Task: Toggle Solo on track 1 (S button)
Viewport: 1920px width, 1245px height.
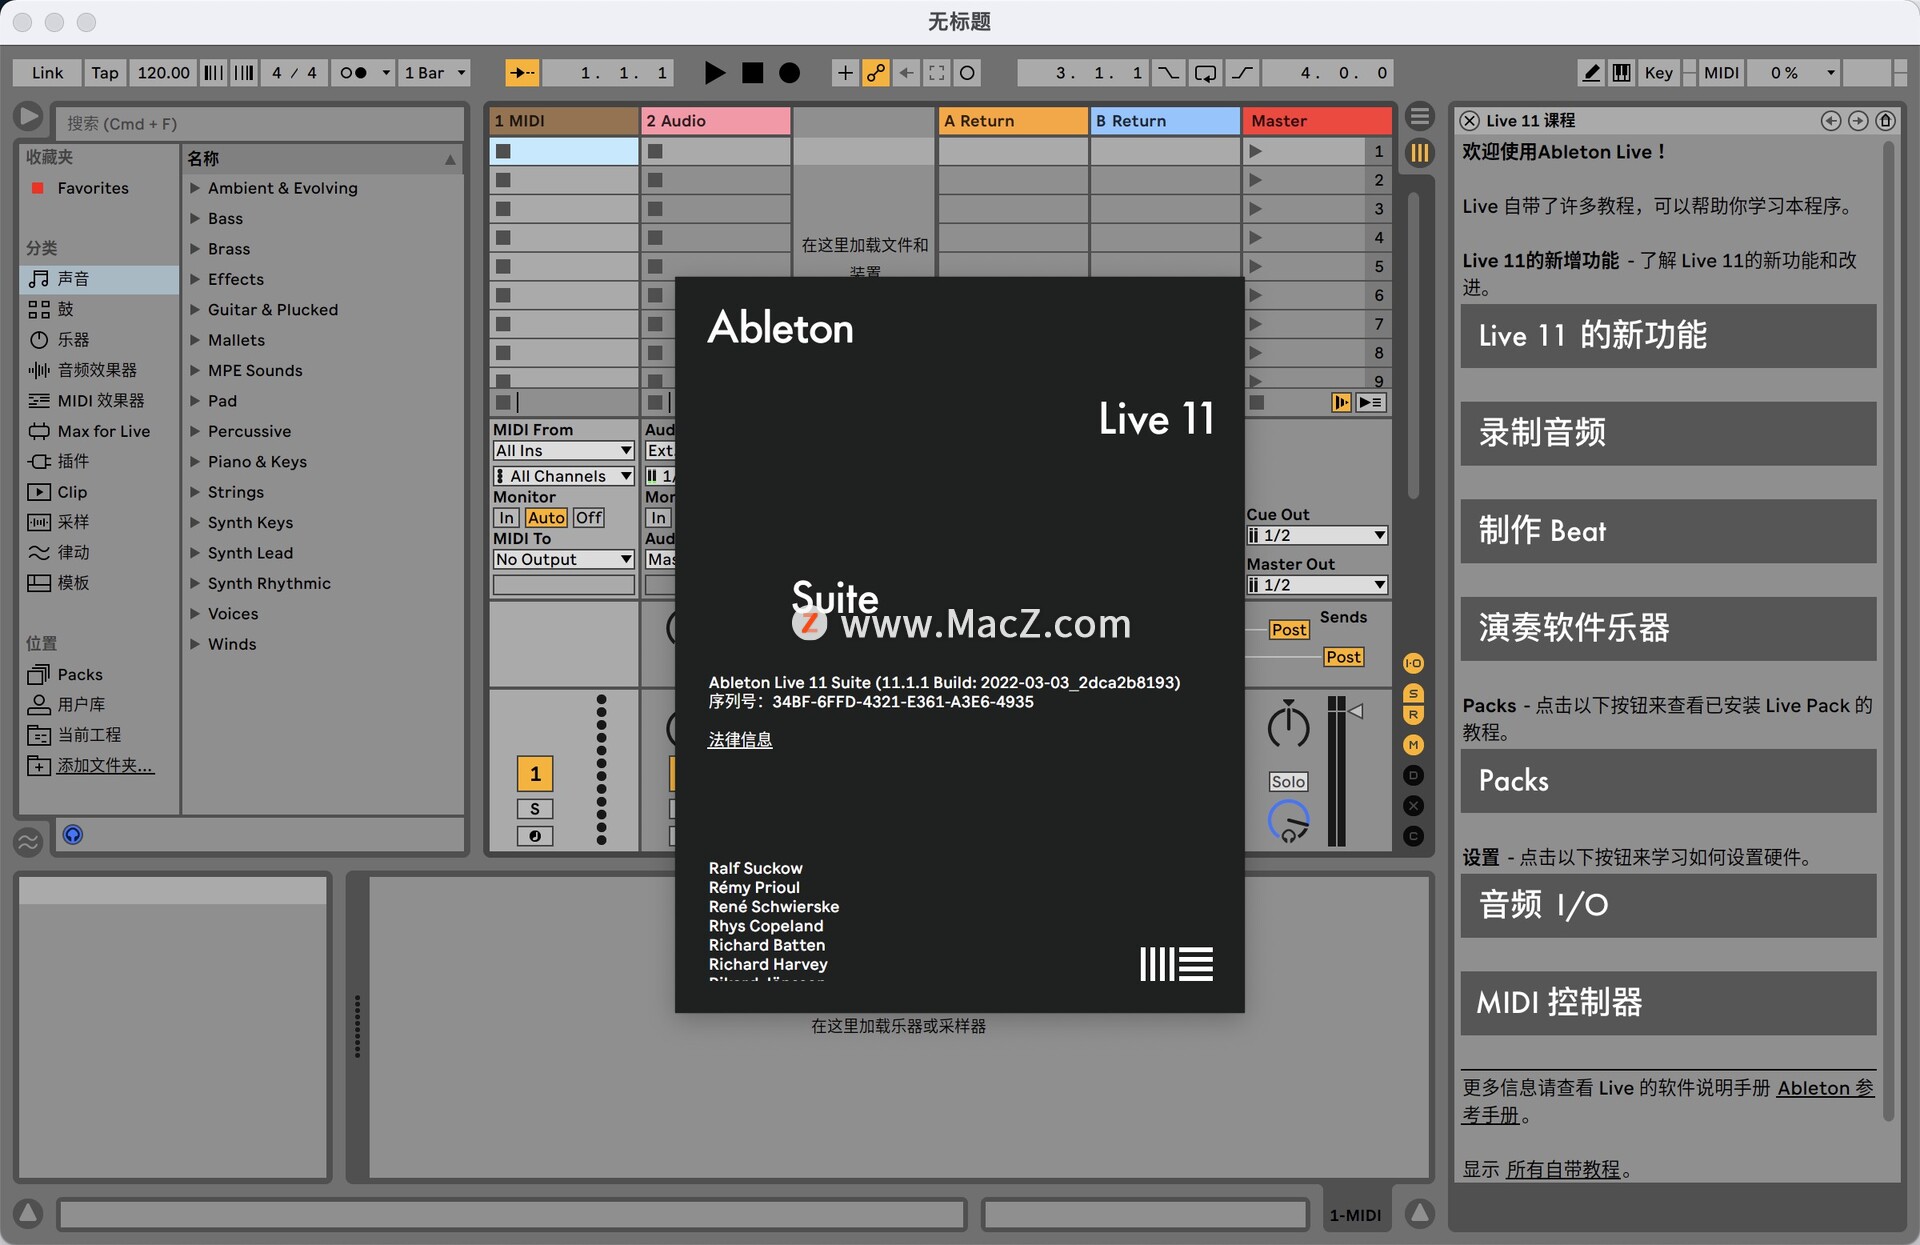Action: click(535, 809)
